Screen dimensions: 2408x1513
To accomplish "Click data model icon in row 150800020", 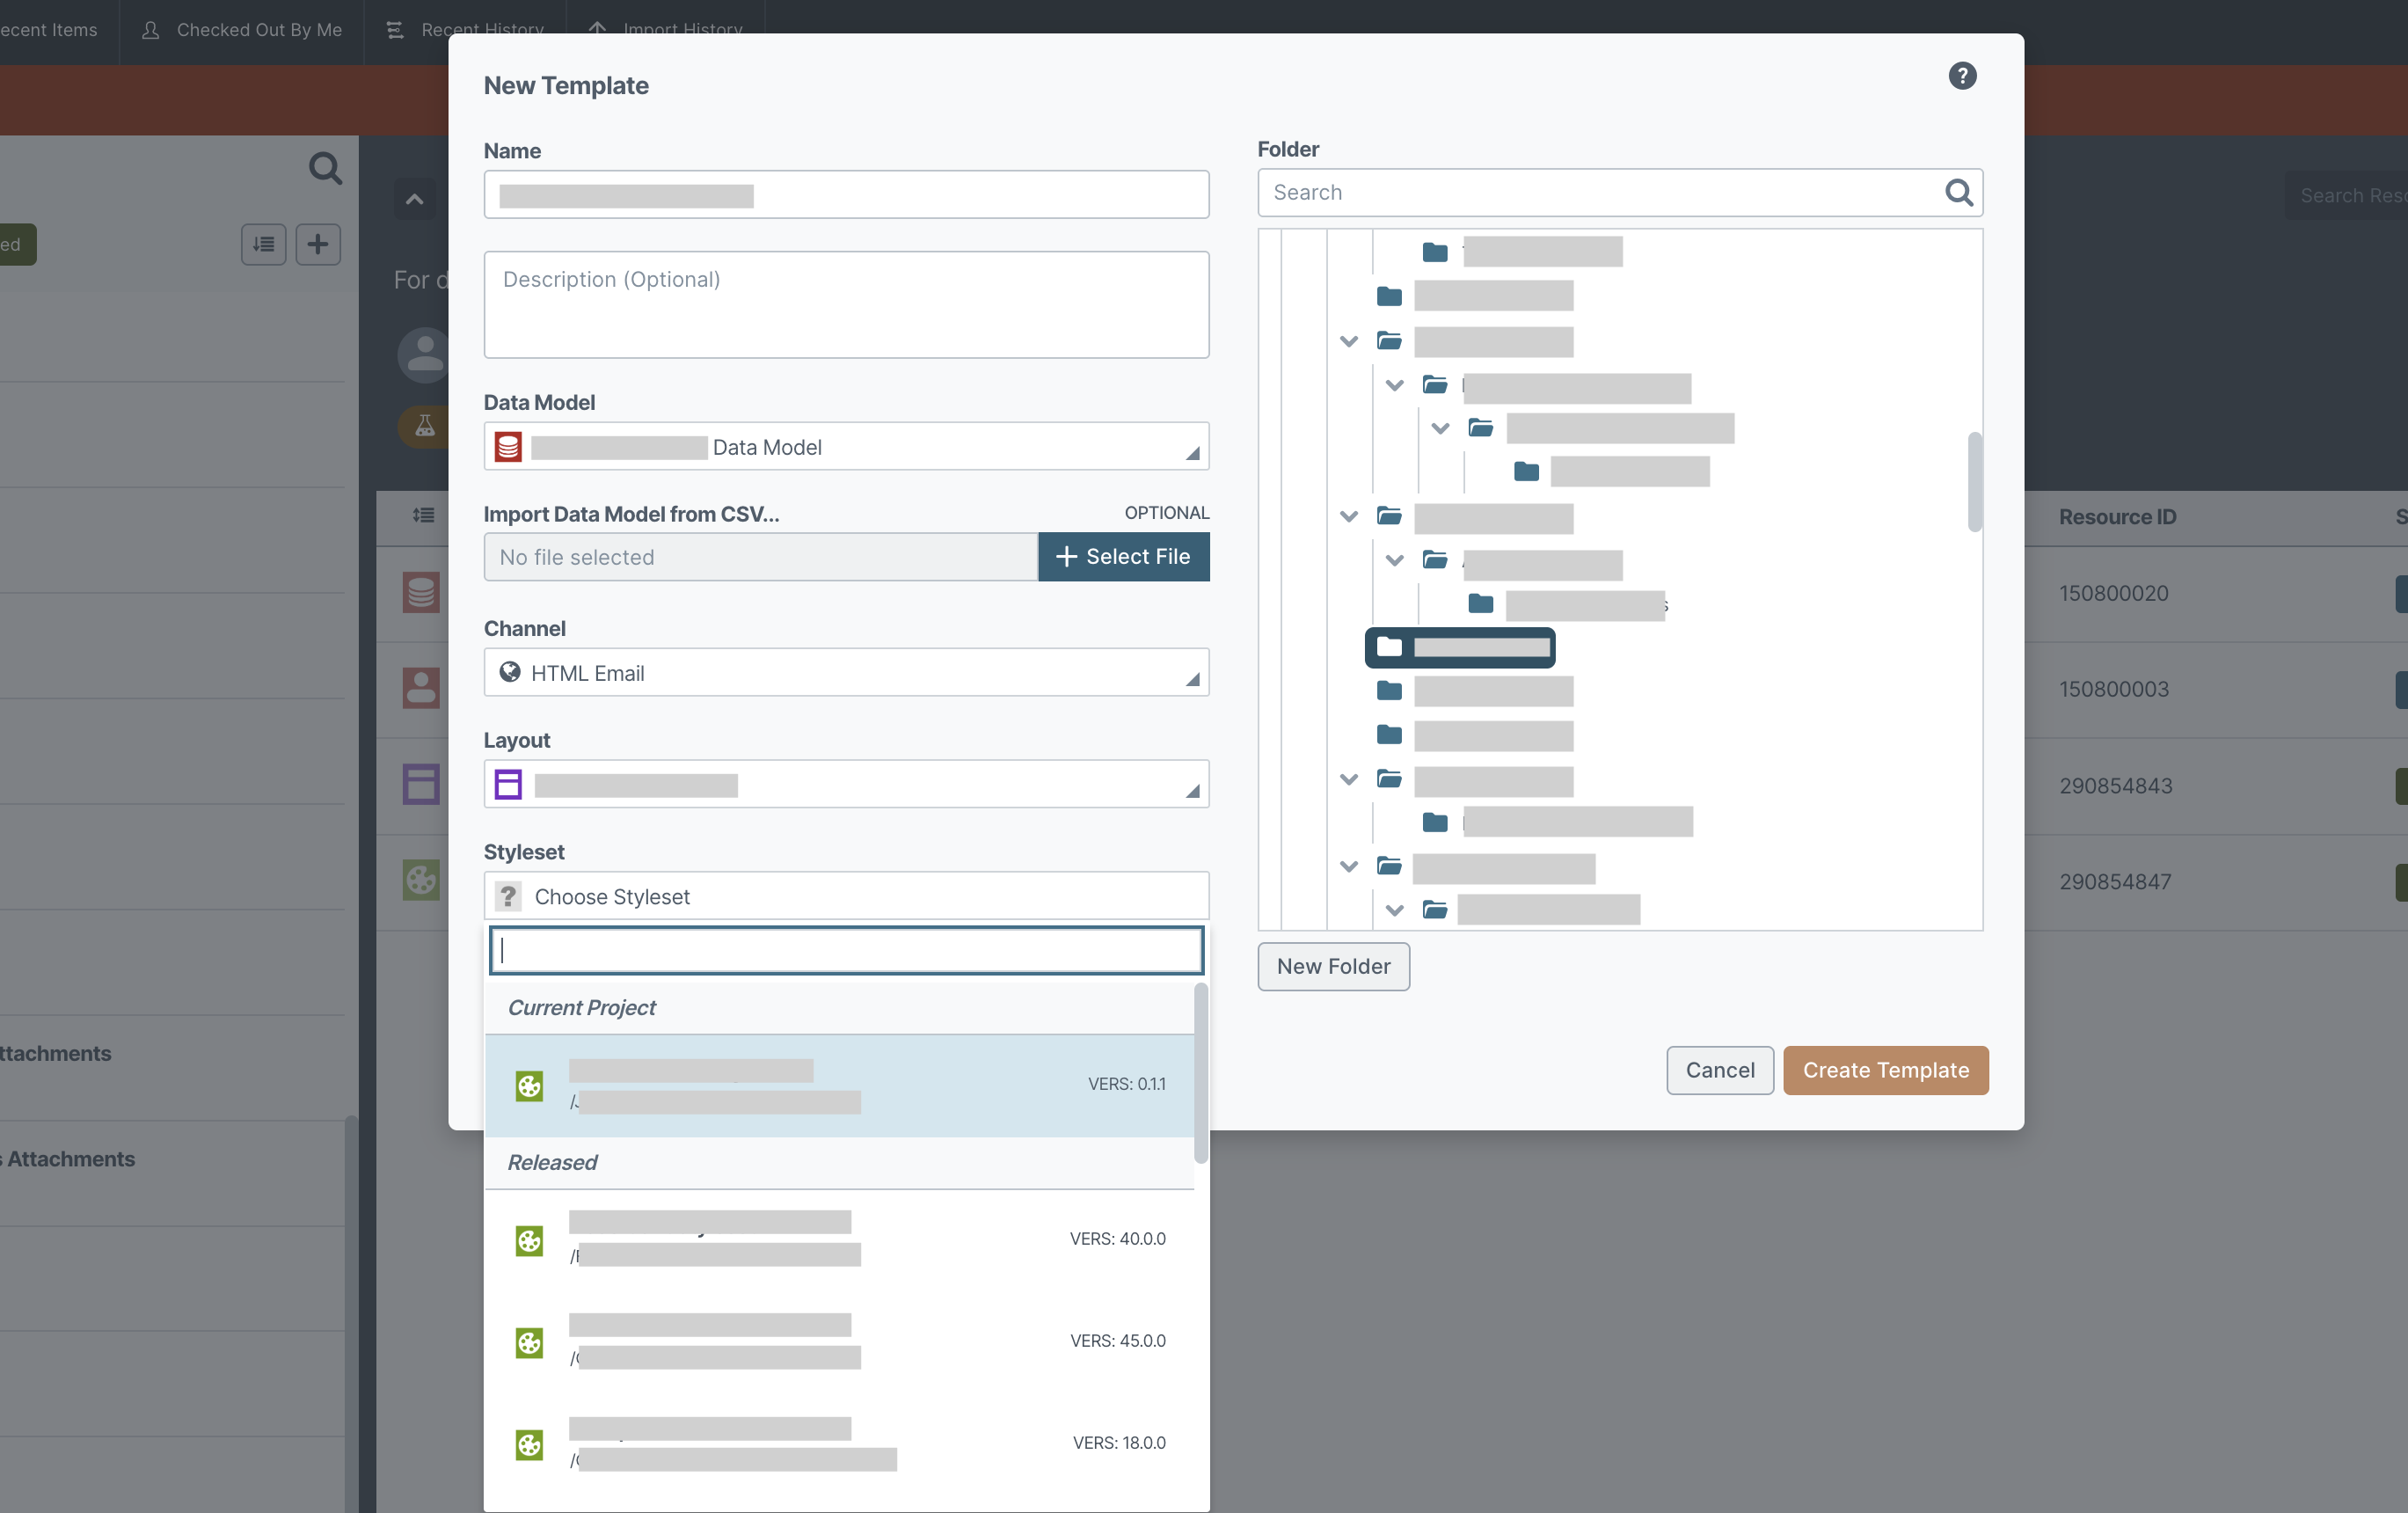I will [x=421, y=593].
